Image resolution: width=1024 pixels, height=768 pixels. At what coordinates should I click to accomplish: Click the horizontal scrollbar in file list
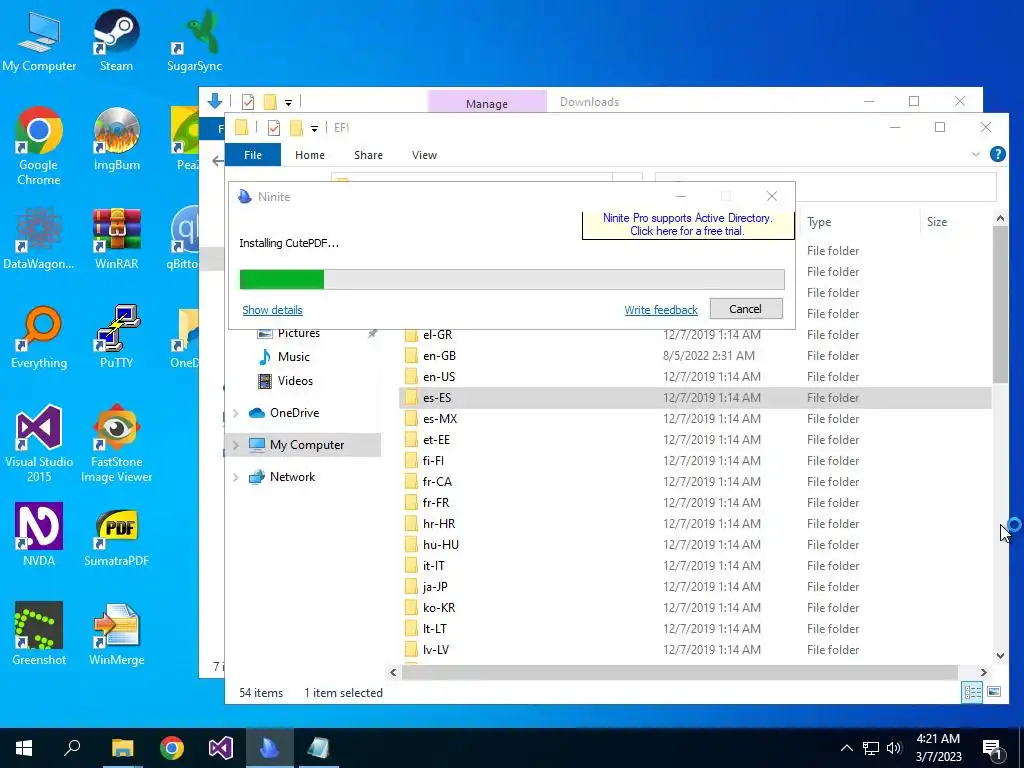point(679,672)
